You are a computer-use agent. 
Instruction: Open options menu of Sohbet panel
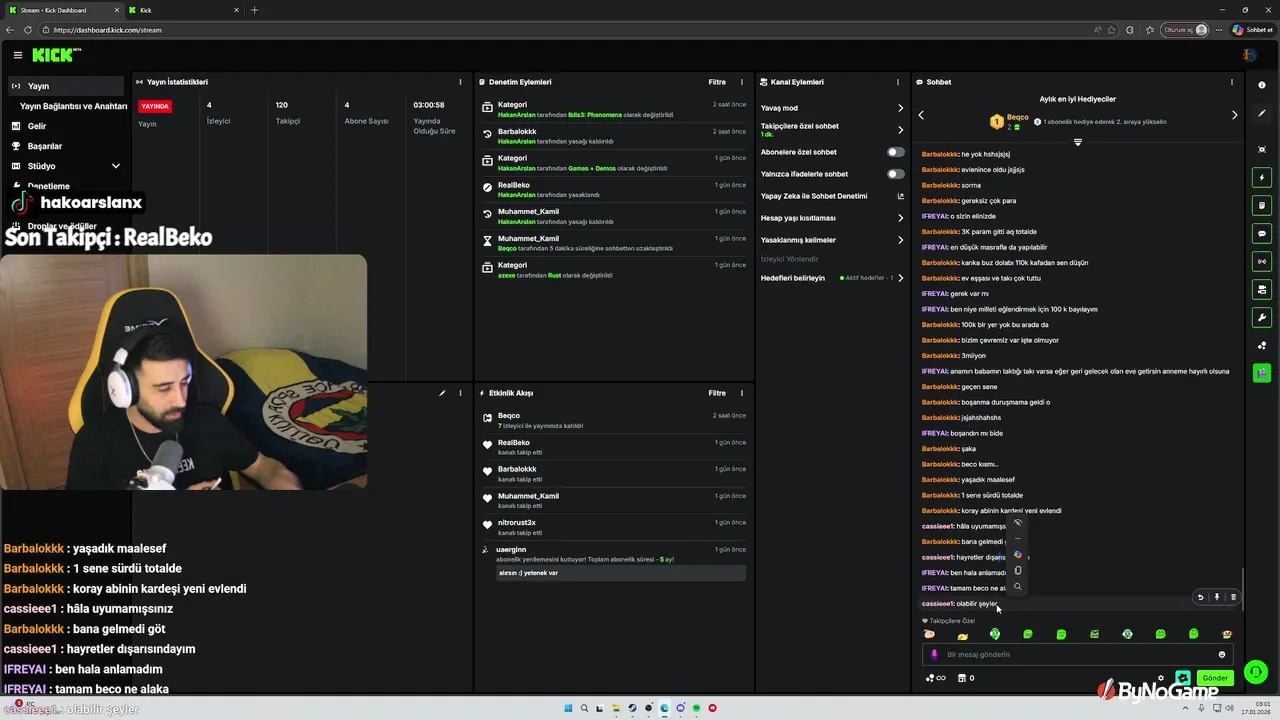(x=1232, y=82)
